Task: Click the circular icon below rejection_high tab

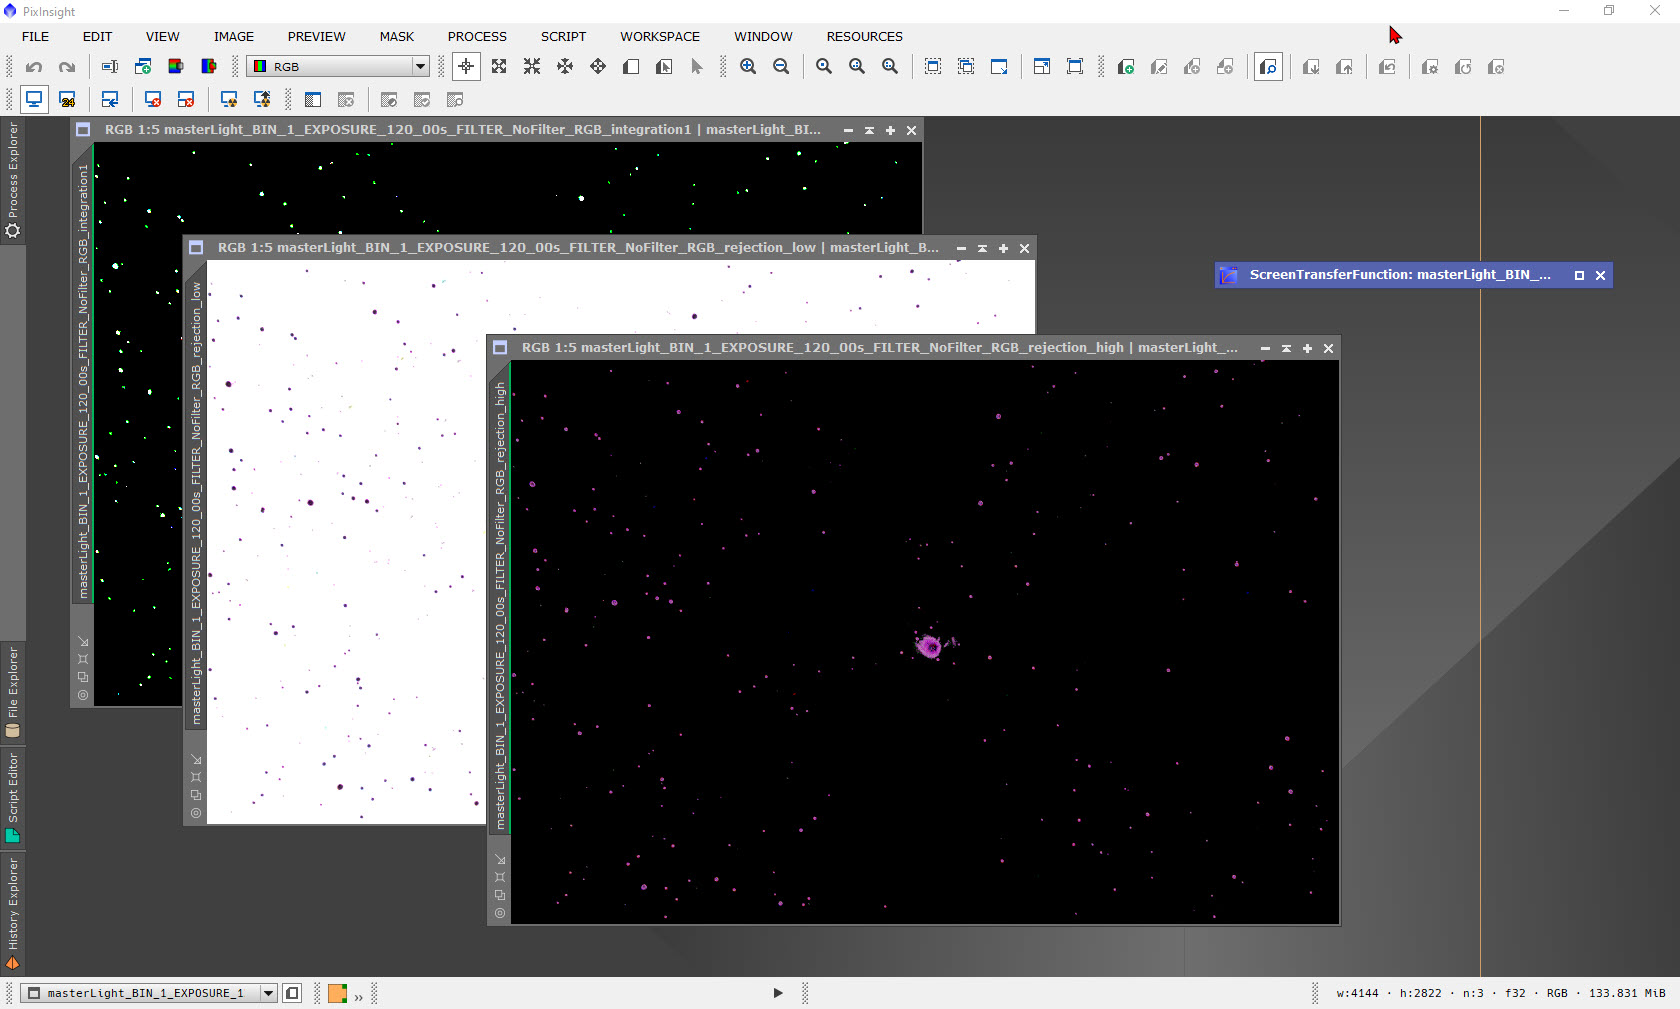Action: 500,913
